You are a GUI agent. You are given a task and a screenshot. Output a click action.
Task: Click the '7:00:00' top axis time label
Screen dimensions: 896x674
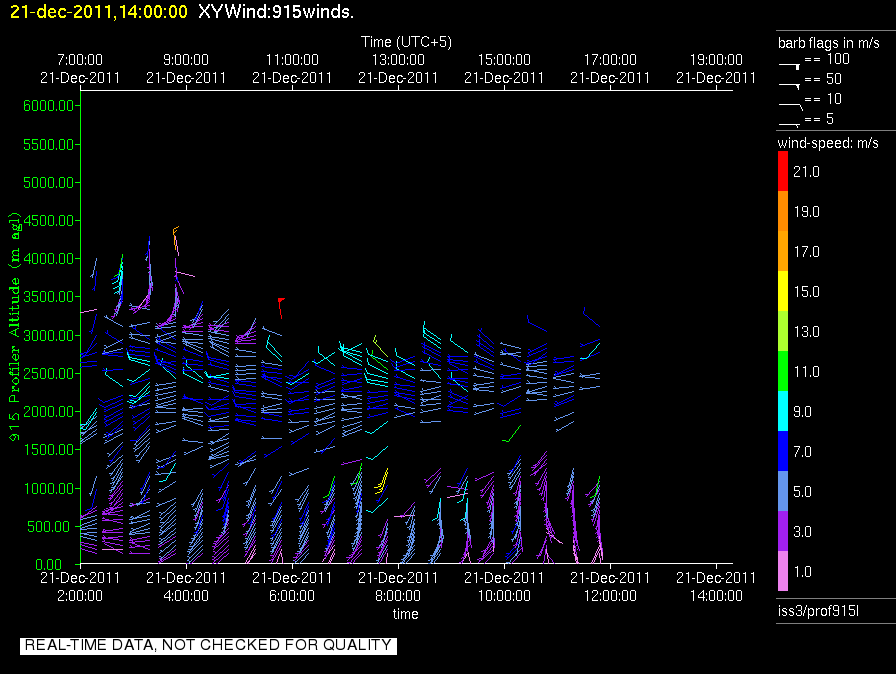80,59
